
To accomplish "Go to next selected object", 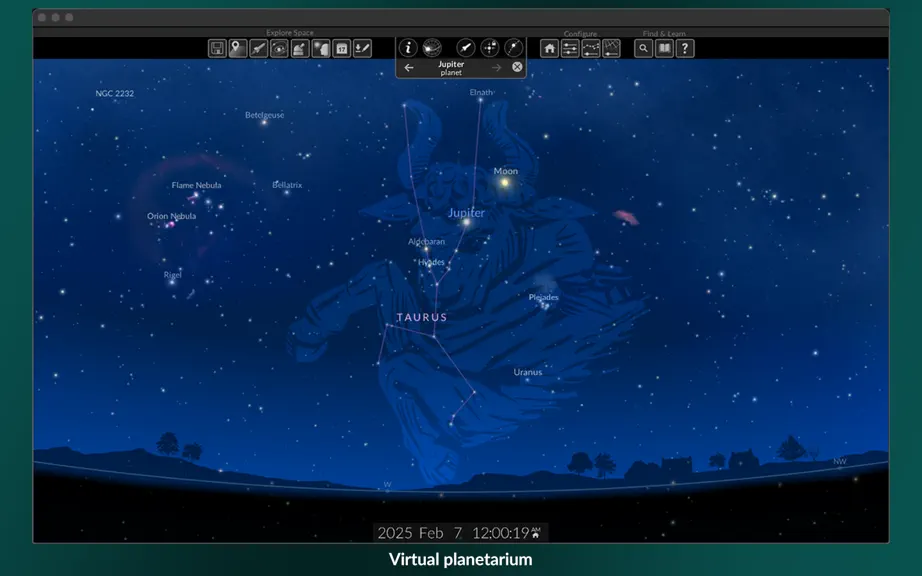I will pos(496,68).
